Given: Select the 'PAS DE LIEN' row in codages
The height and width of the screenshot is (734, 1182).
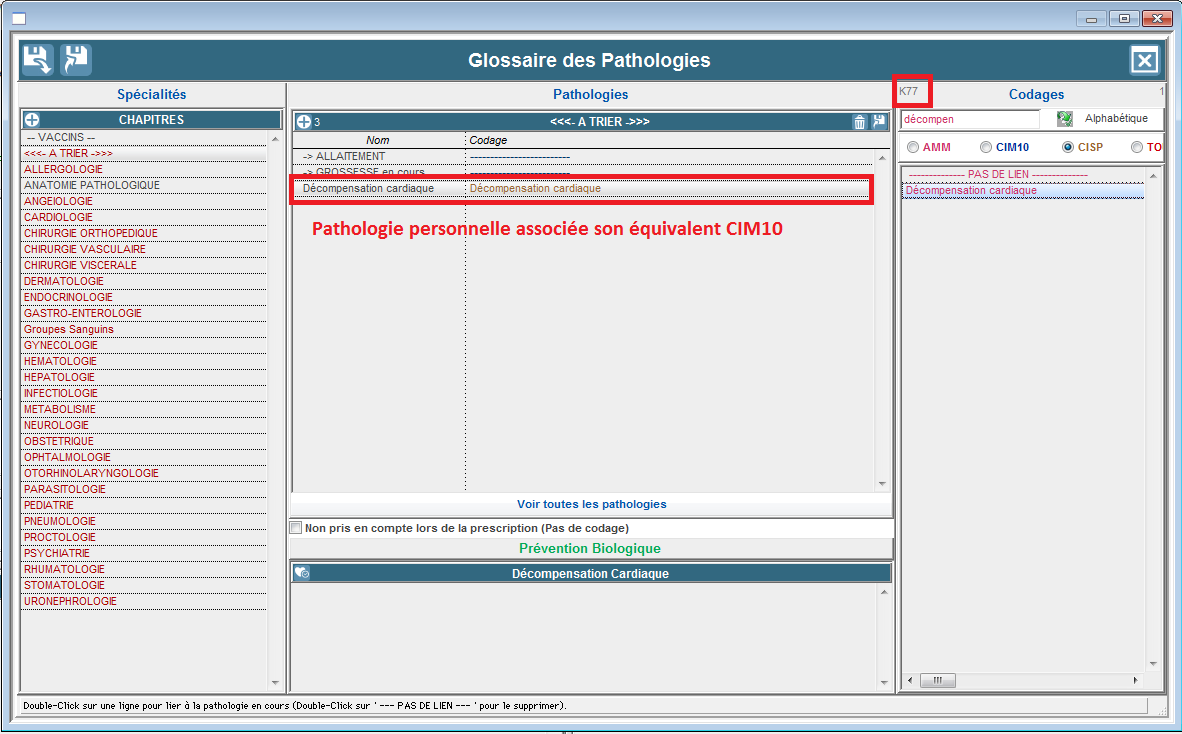Looking at the screenshot, I should click(1020, 174).
